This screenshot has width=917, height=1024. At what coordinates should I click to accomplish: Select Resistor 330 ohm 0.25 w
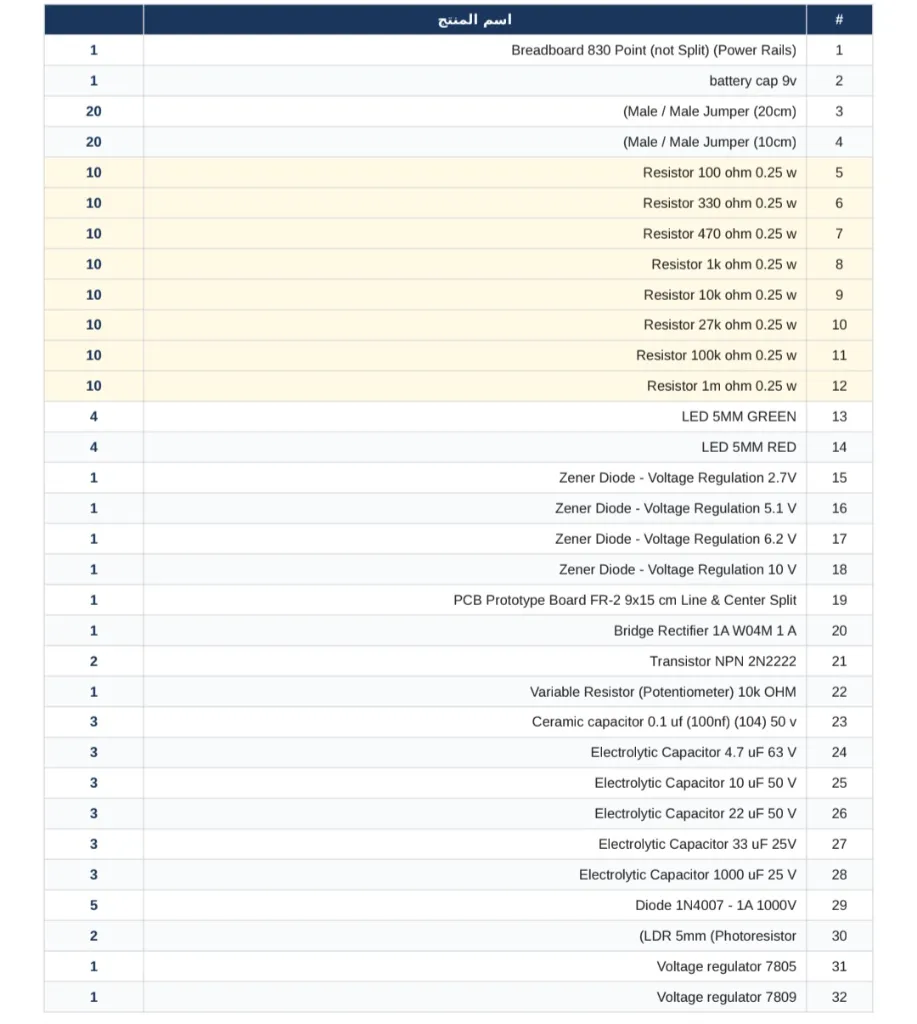tap(719, 203)
